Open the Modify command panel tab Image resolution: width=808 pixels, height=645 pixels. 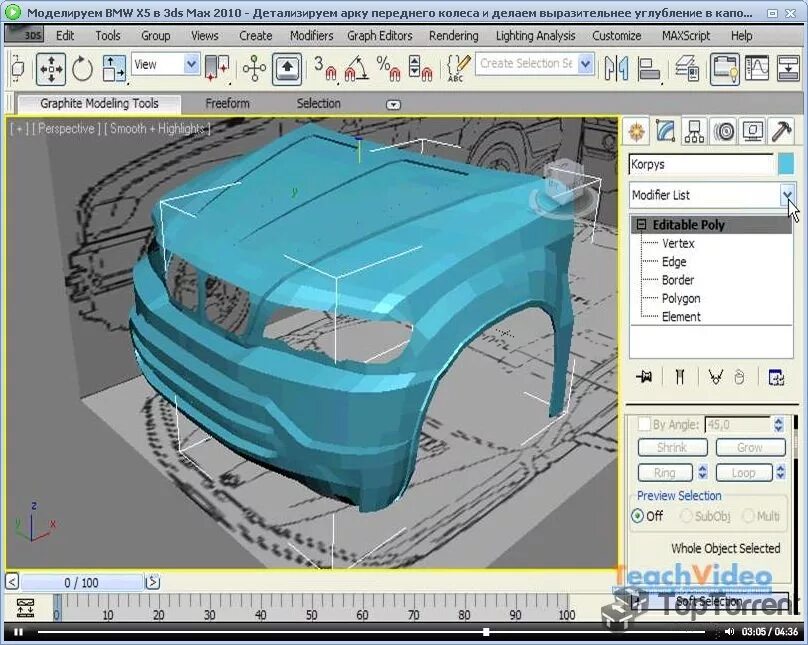click(665, 131)
